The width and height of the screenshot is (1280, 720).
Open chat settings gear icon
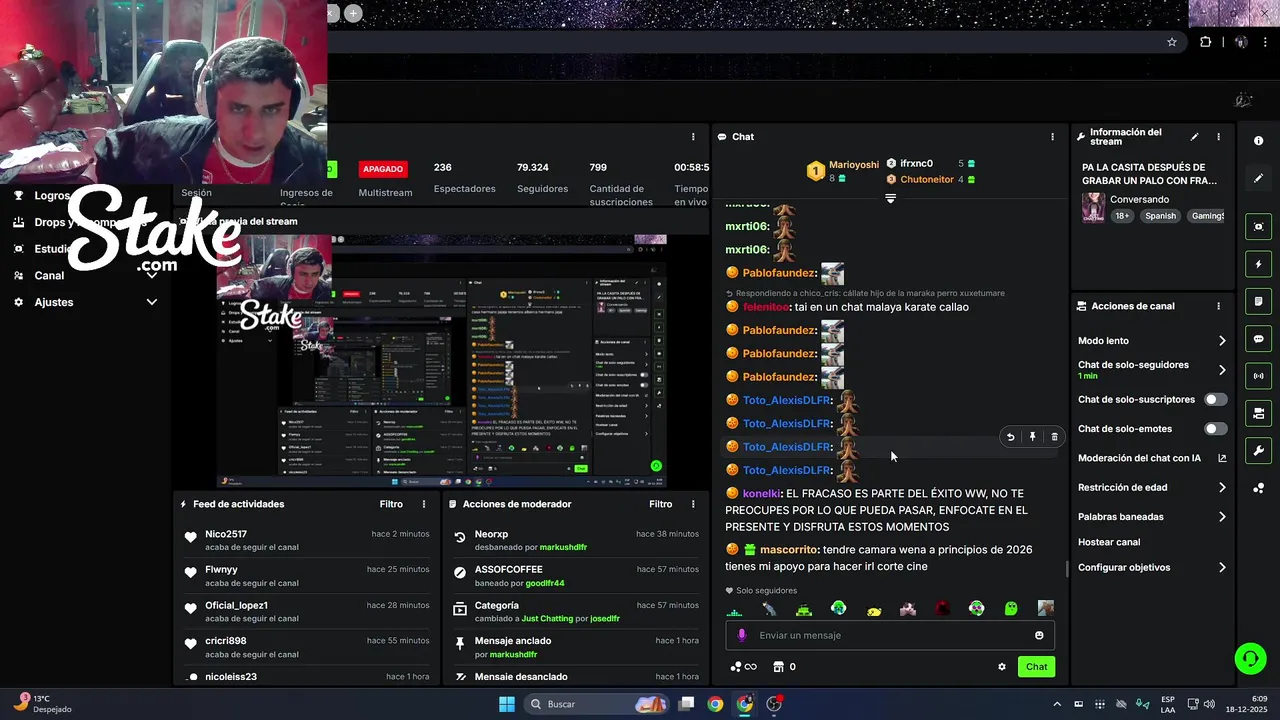click(1002, 667)
